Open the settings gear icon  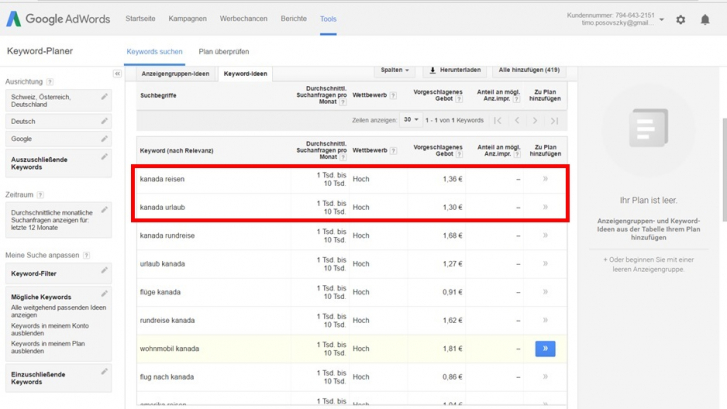click(x=680, y=19)
